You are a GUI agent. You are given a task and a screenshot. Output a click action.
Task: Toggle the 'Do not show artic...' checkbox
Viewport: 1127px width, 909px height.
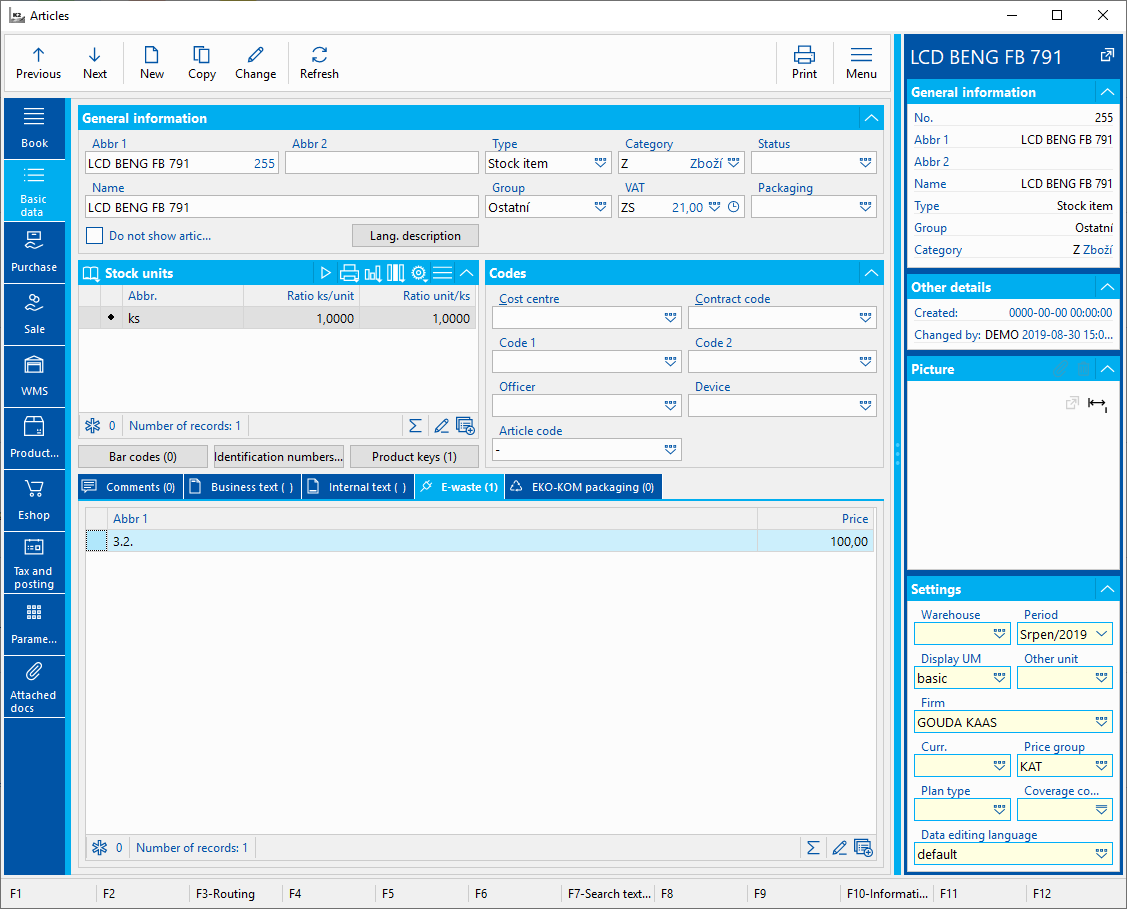(x=95, y=236)
